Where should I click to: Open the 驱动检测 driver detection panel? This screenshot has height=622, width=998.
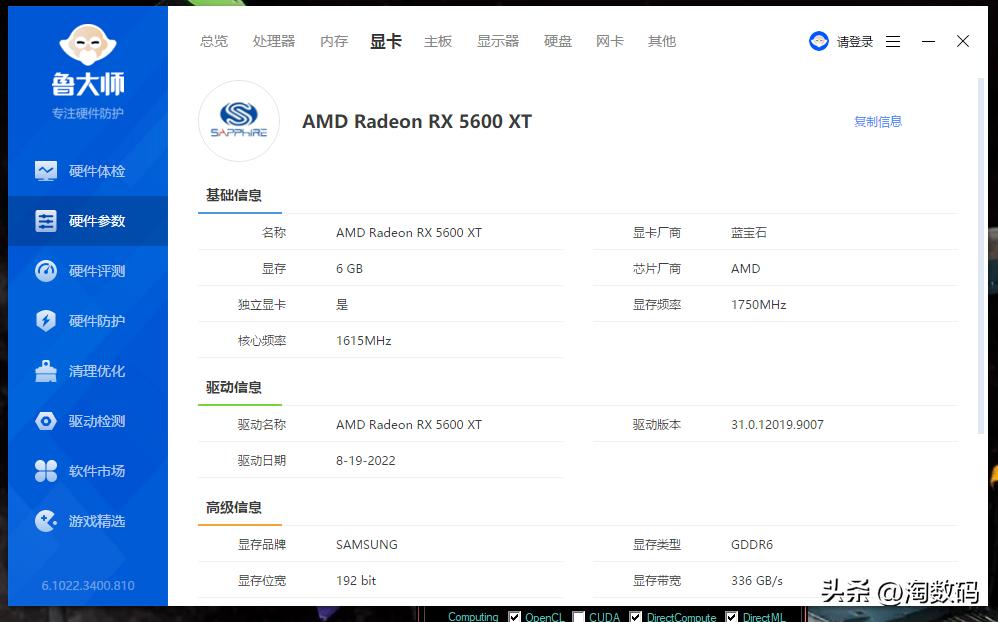pos(87,421)
